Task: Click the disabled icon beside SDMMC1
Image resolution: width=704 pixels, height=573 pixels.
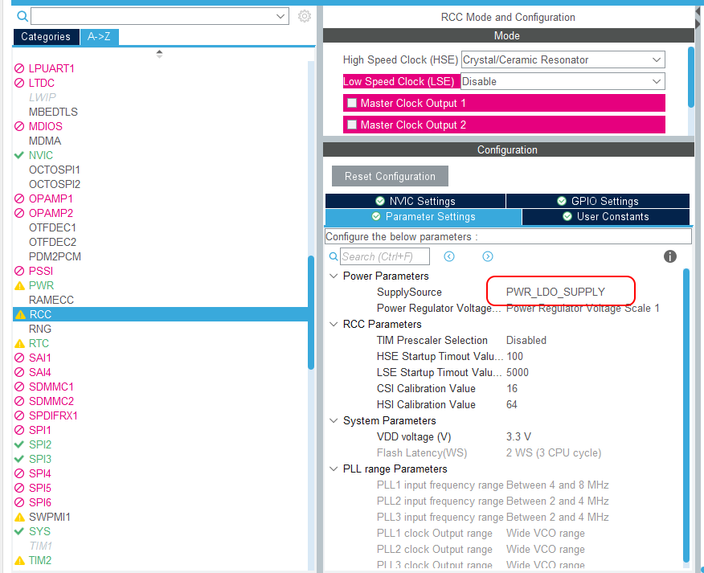Action: pyautogui.click(x=19, y=387)
